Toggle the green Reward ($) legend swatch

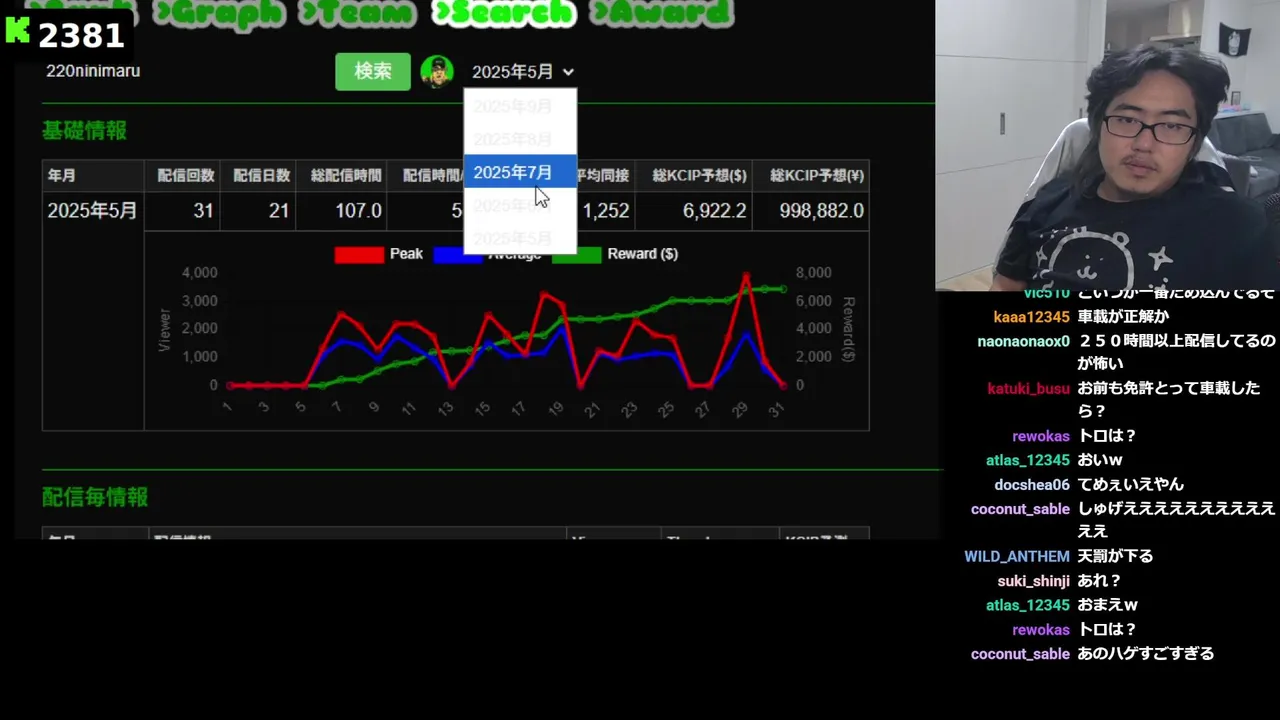coord(577,254)
